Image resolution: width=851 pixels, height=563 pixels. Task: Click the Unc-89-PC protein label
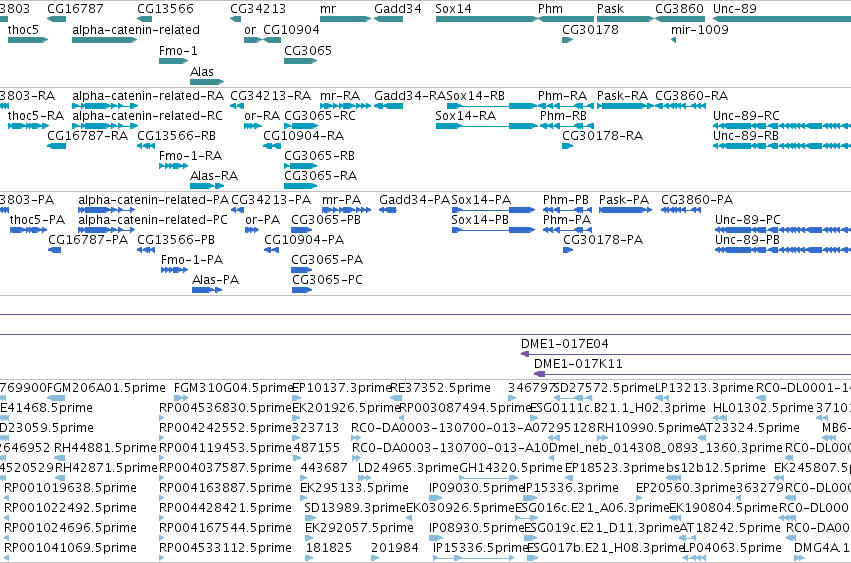pyautogui.click(x=747, y=220)
